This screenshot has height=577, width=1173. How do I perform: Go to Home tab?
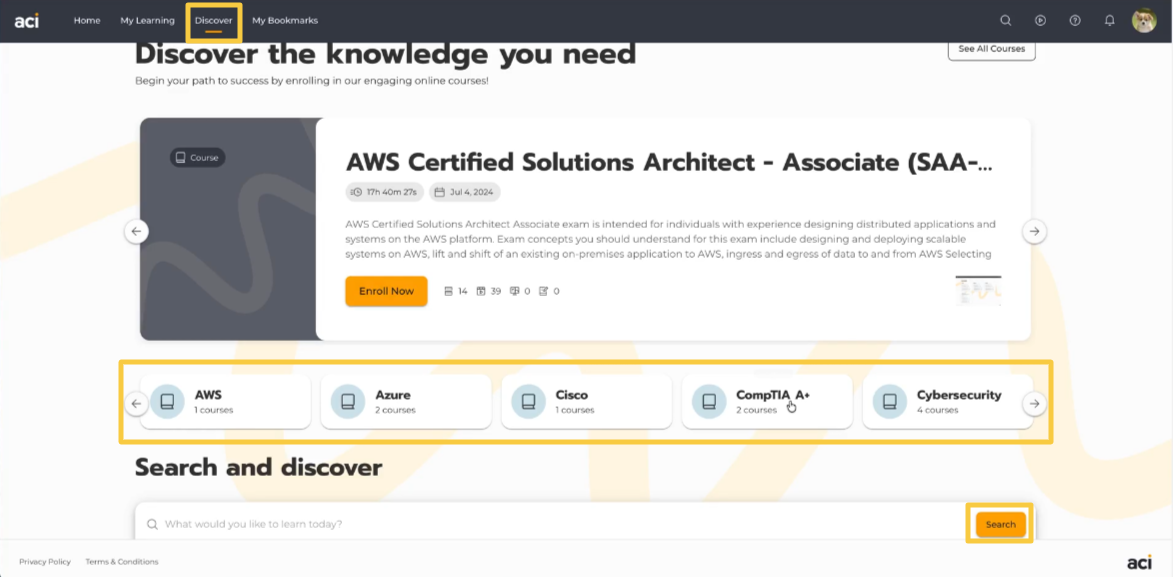coord(87,20)
